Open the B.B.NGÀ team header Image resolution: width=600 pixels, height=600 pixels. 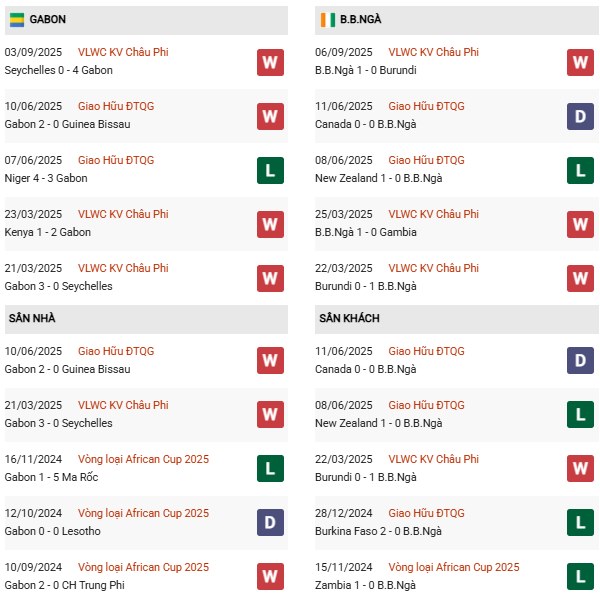pyautogui.click(x=360, y=19)
